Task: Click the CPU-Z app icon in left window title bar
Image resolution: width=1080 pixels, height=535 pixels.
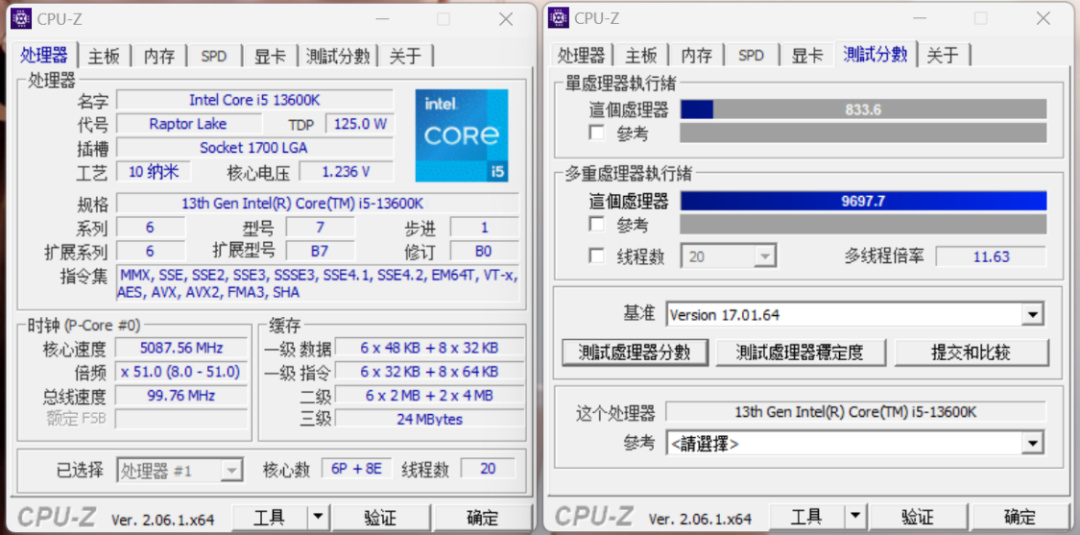Action: click(21, 18)
